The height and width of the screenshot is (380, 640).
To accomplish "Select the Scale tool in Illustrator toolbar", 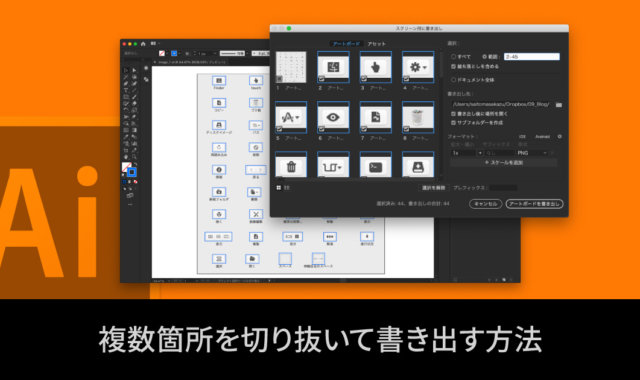I will pos(134,110).
